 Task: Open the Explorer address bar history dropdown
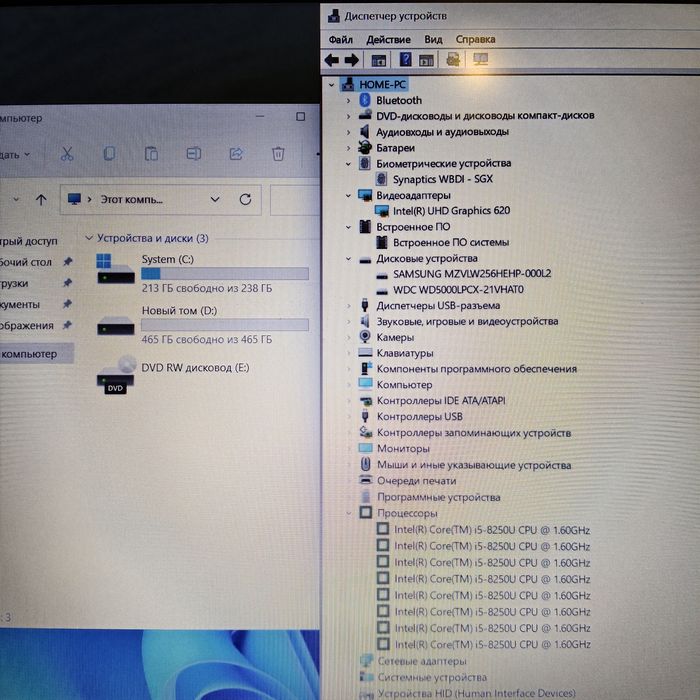(x=215, y=199)
